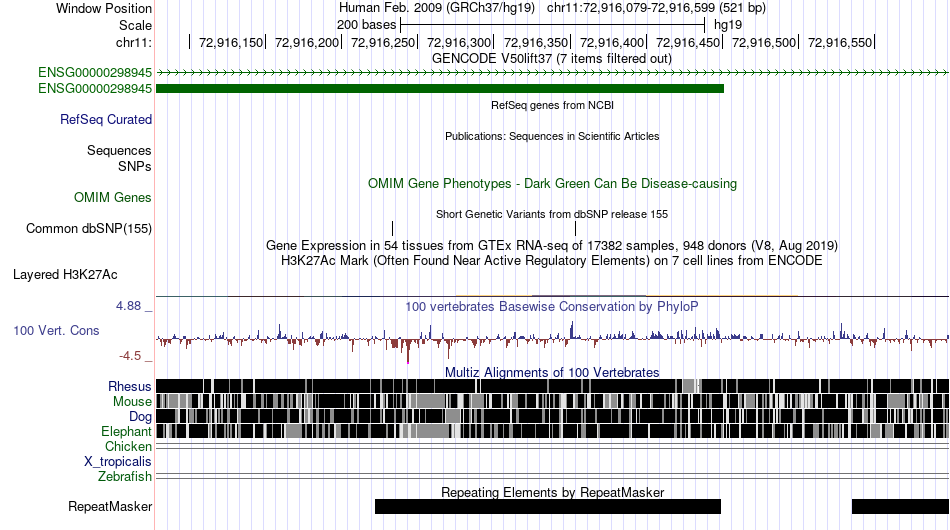Screen dimensions: 950x530
Task: Click the 200 bases scale bar
Action: 553,25
